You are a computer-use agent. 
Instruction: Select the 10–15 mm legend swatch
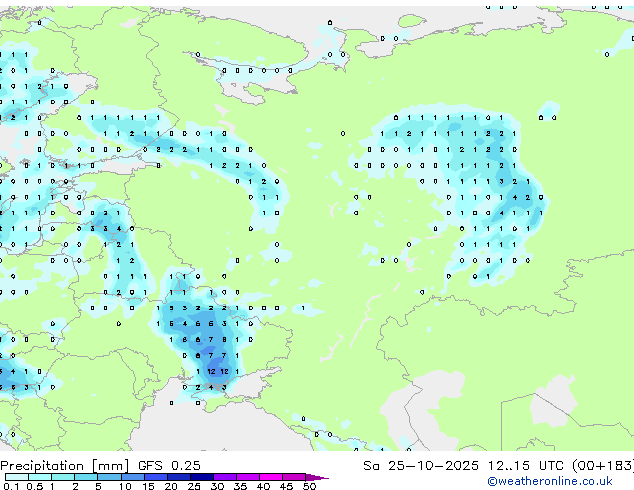(132, 477)
